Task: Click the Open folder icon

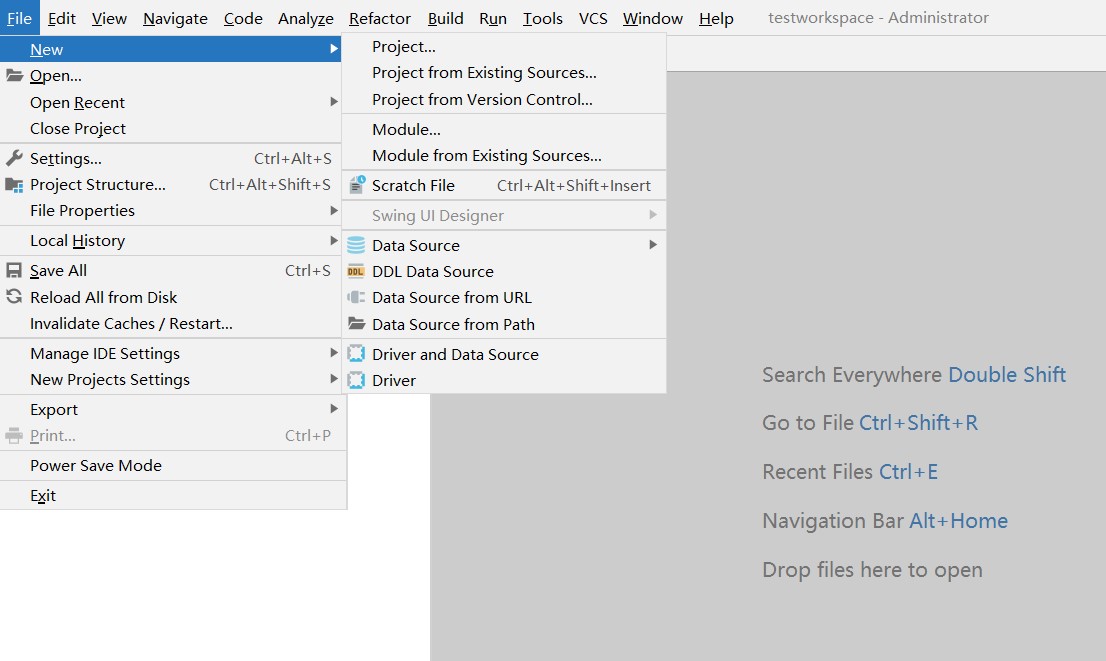Action: pos(14,75)
